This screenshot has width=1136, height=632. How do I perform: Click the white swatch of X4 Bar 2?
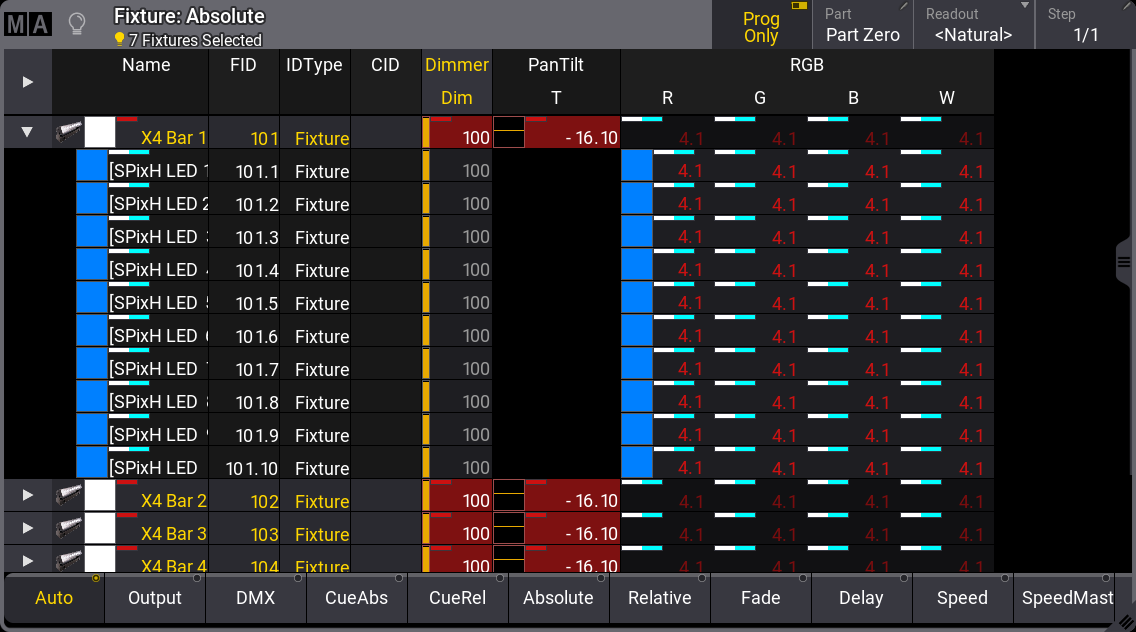coord(100,495)
